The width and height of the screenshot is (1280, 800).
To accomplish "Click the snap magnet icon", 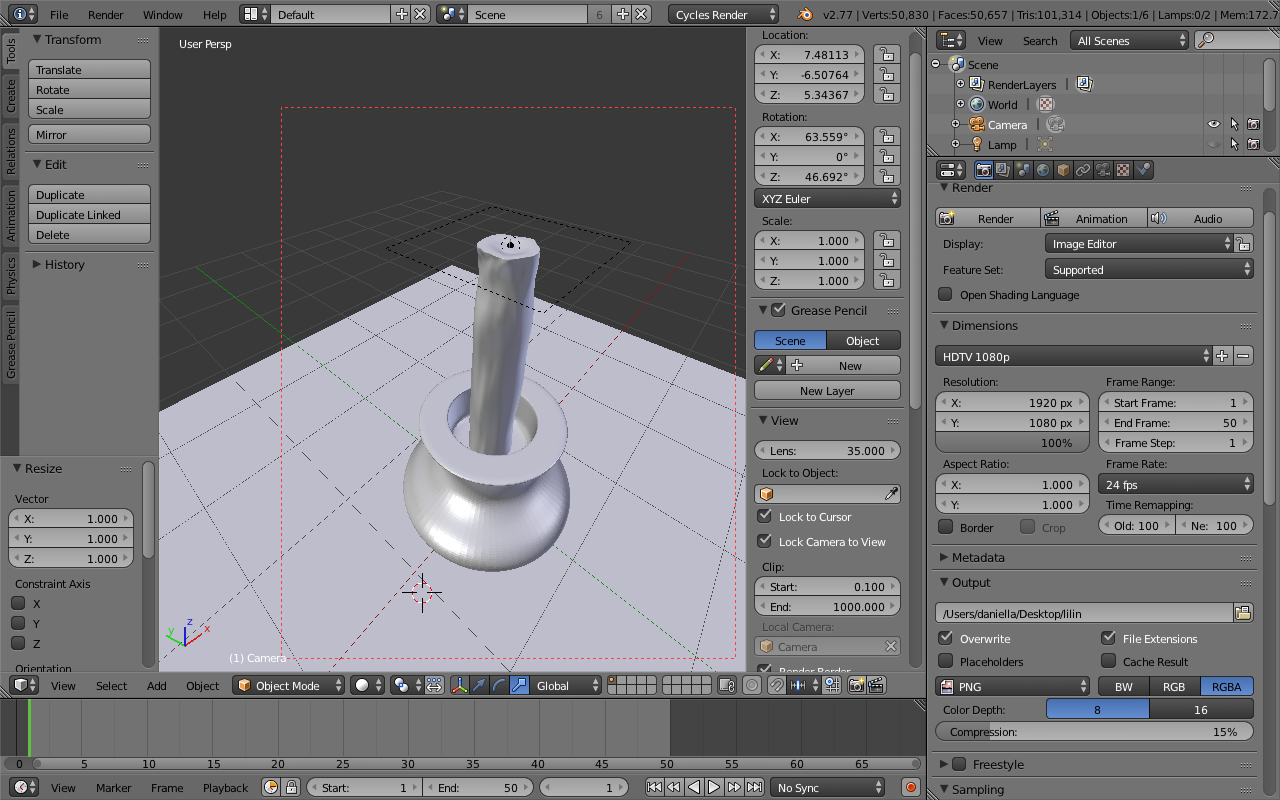I will click(x=776, y=685).
